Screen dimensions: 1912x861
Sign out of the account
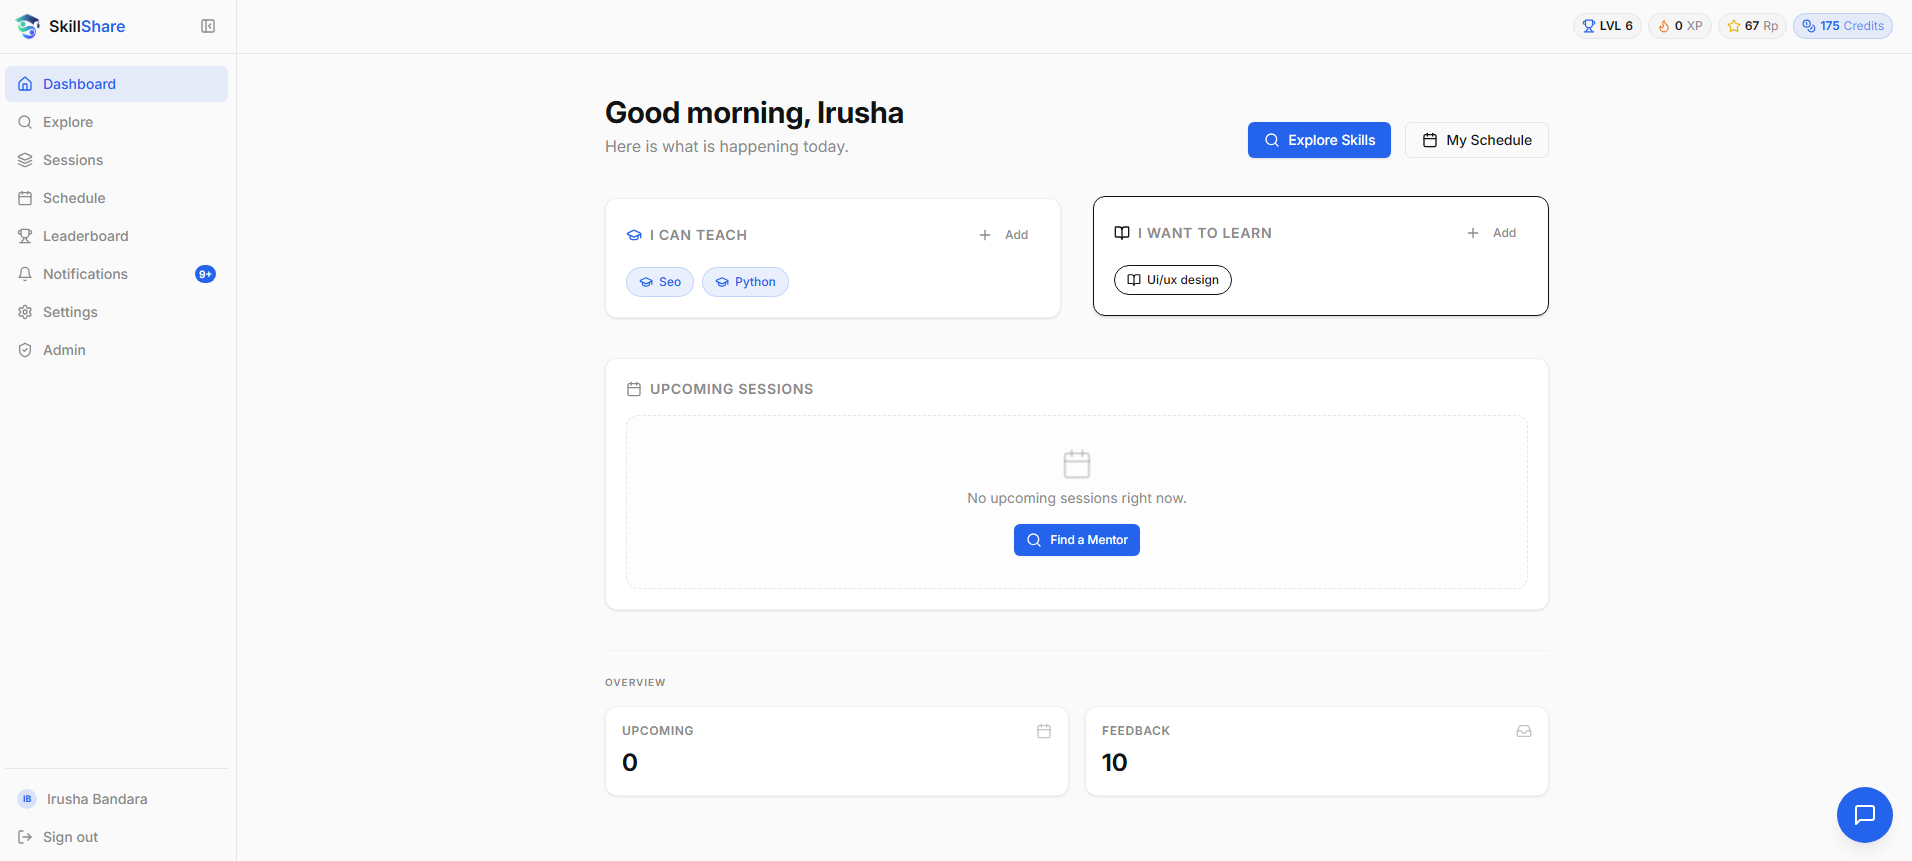[x=116, y=837]
